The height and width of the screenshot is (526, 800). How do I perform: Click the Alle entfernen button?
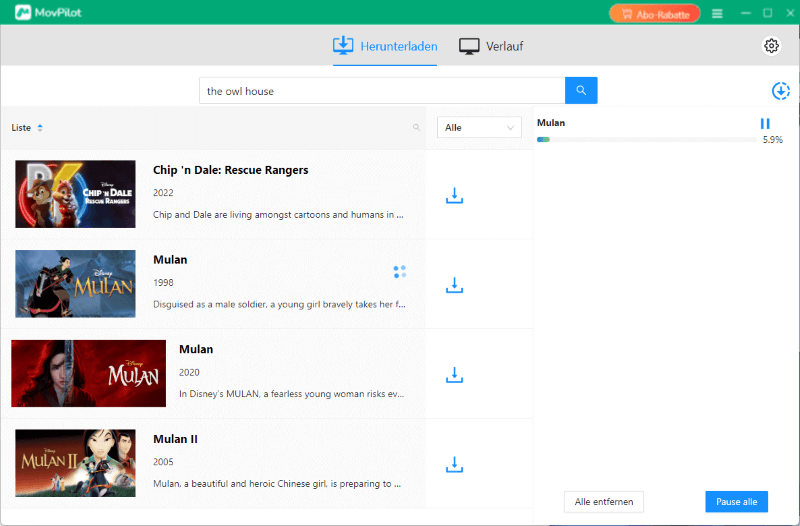(604, 502)
